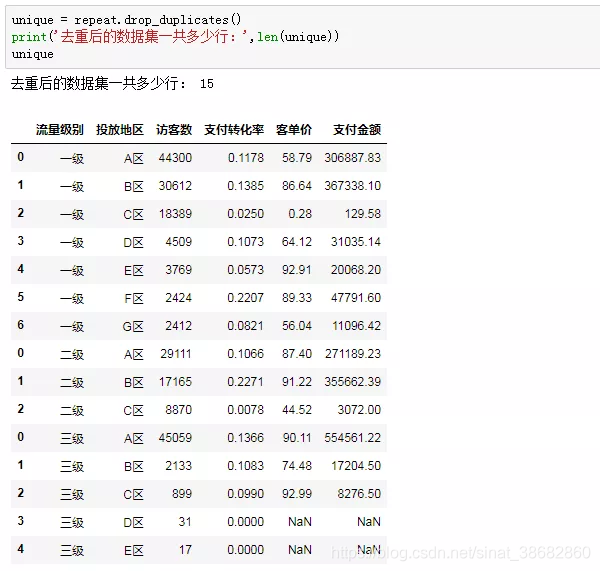The height and width of the screenshot is (571, 600).
Task: Click the payment amount 47791.60
Action: 356,298
